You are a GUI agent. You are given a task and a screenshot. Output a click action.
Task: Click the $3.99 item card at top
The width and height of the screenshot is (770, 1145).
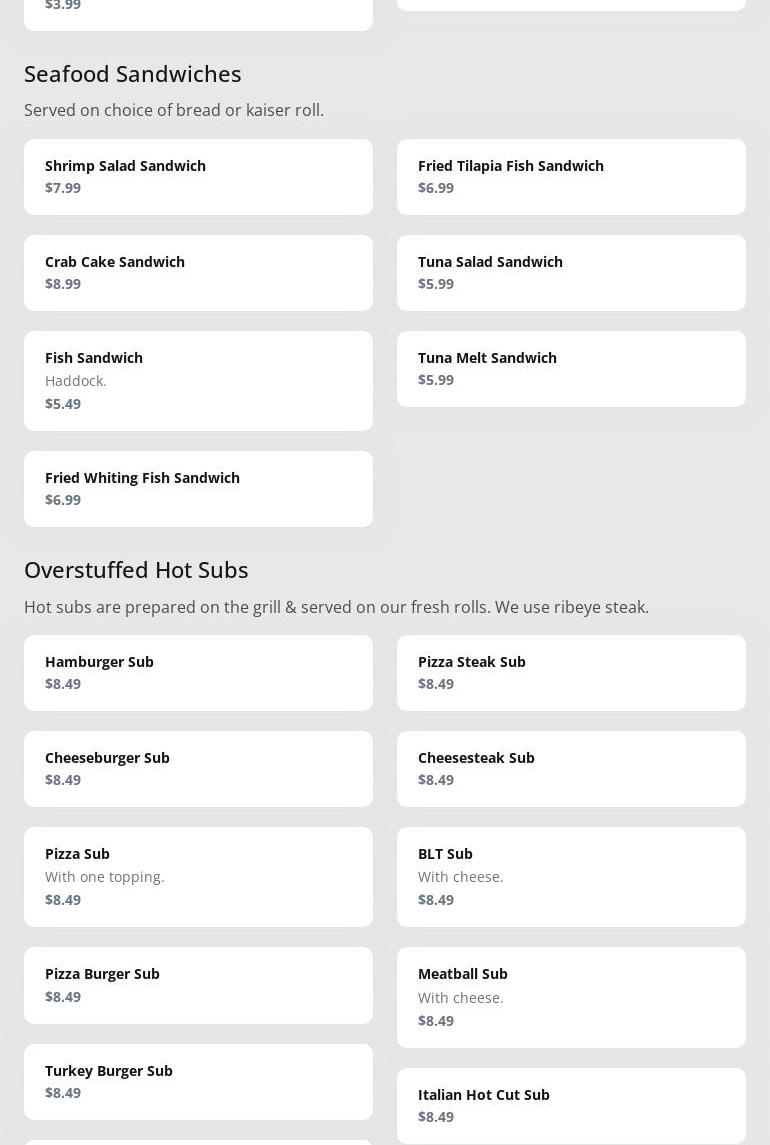[x=198, y=12]
